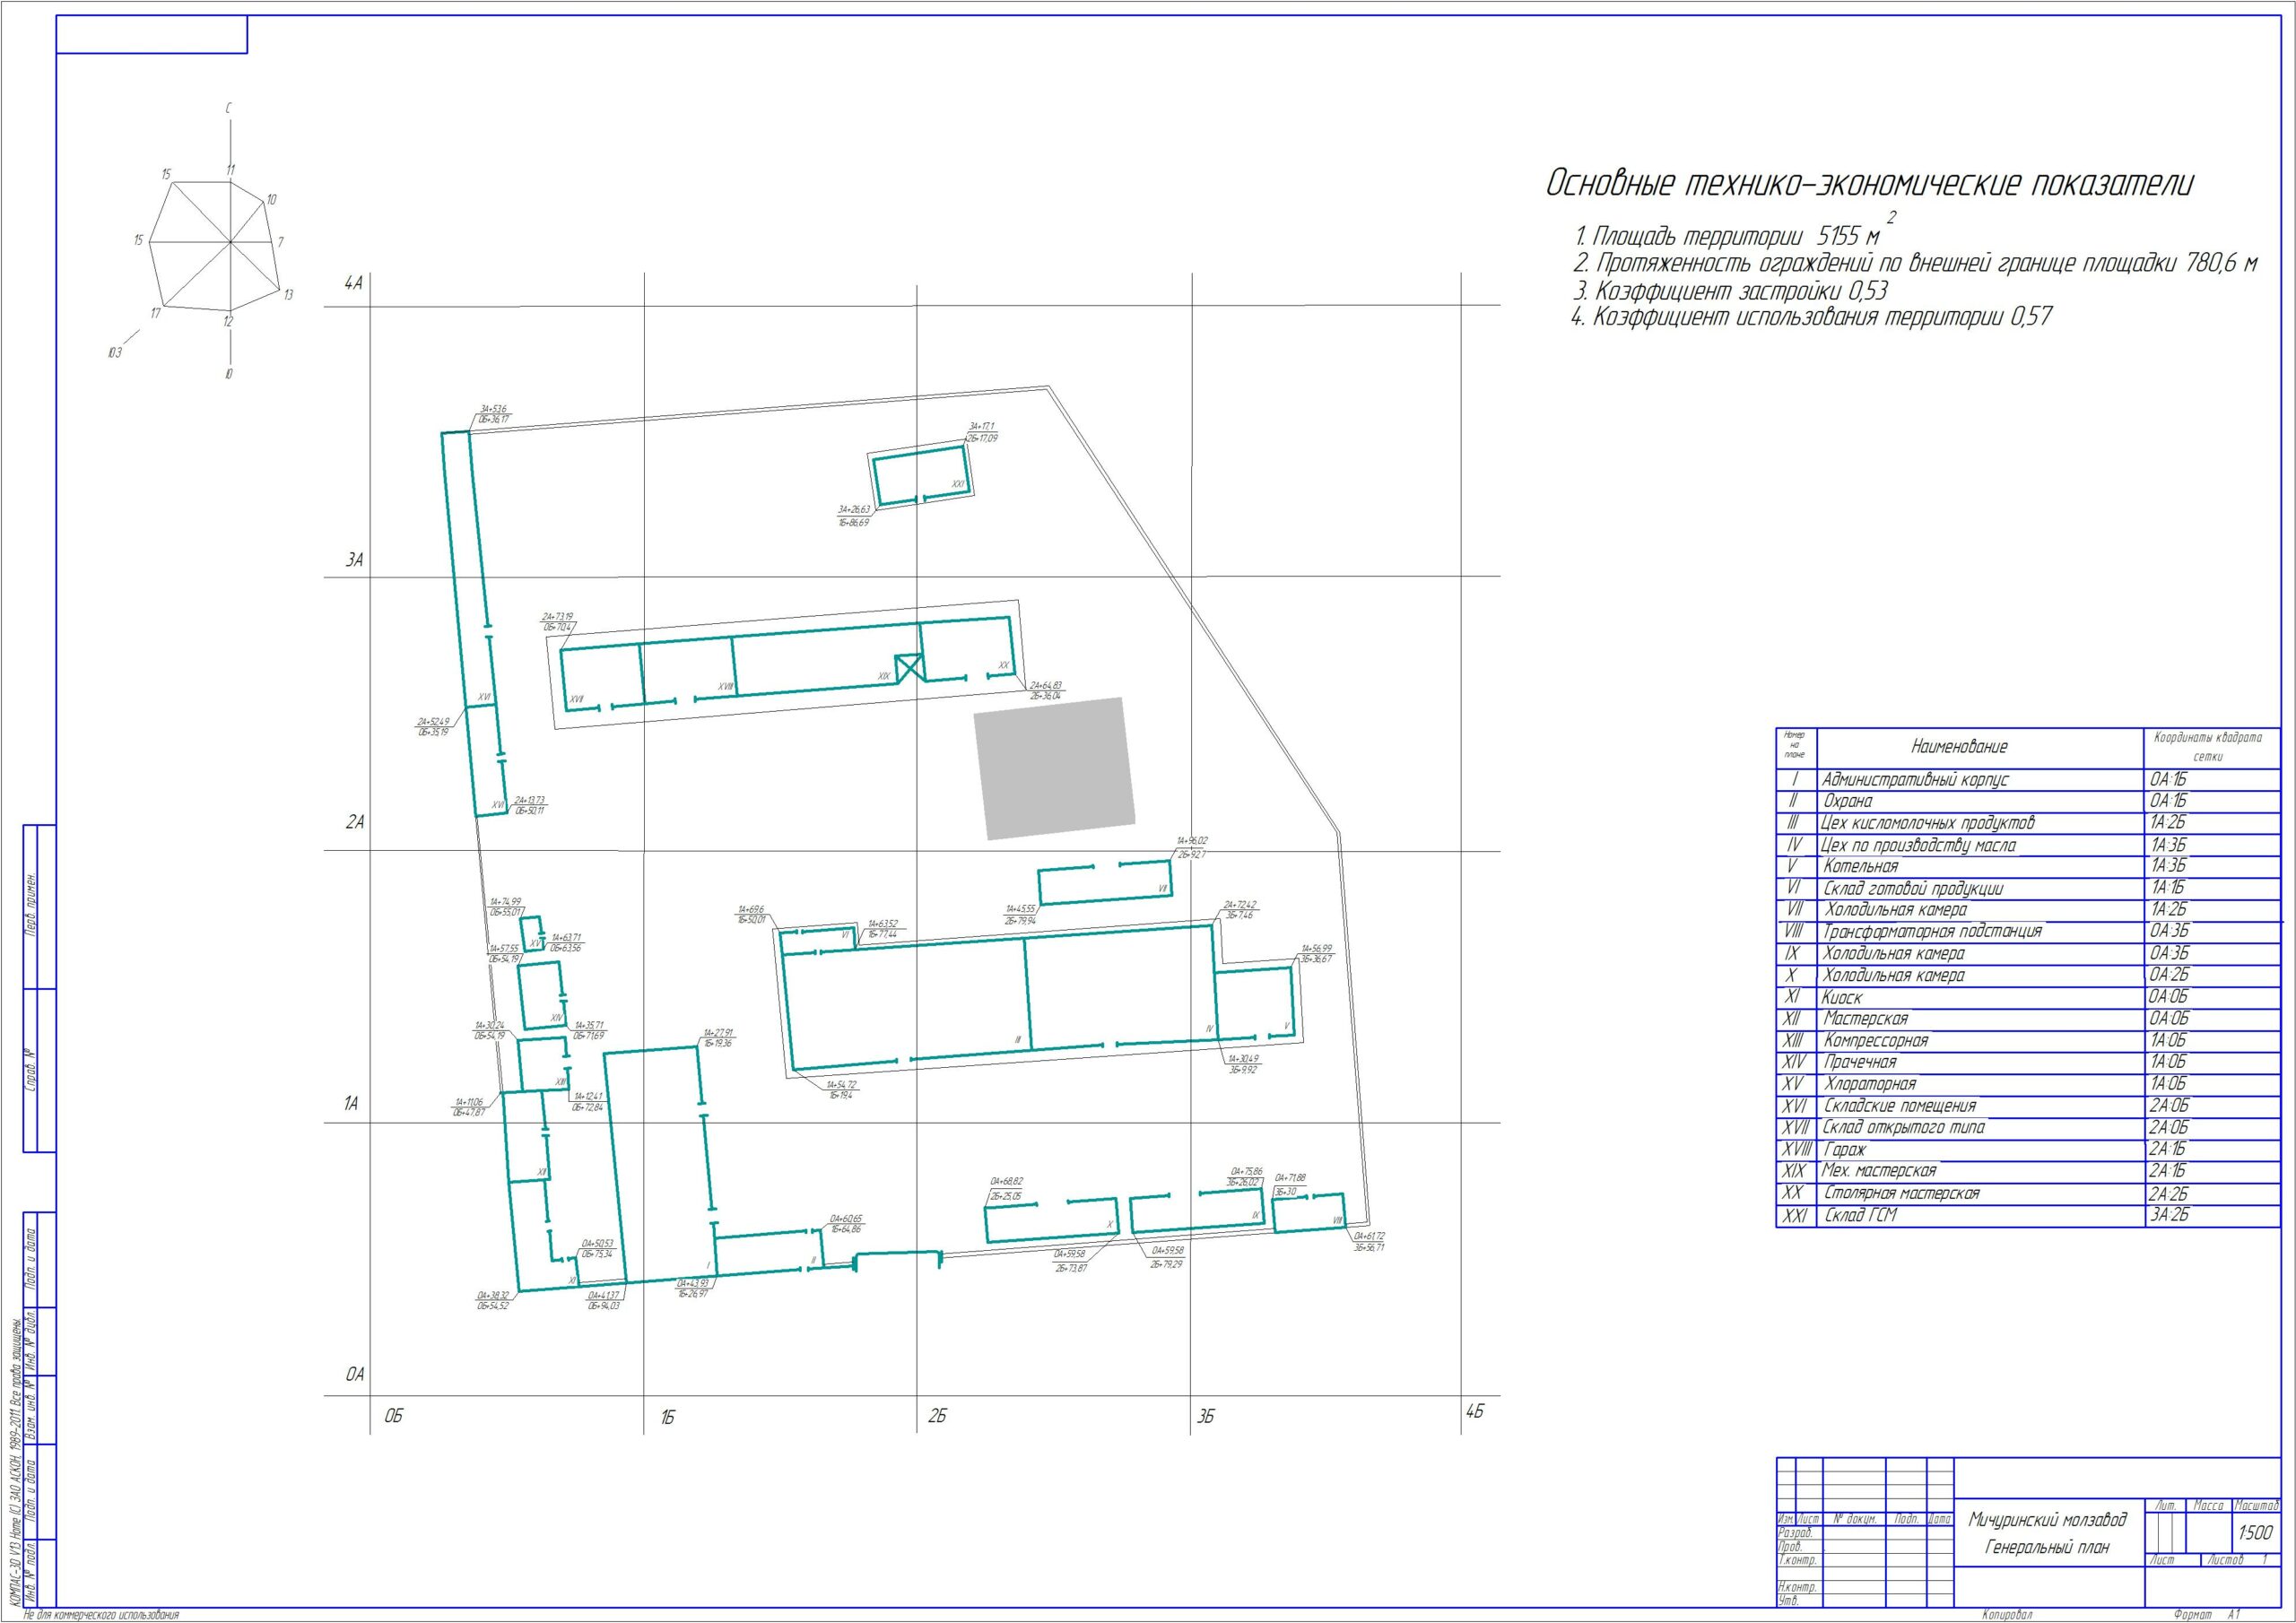Click grid axis label '4A'
This screenshot has width=2296, height=1623.
pos(353,284)
